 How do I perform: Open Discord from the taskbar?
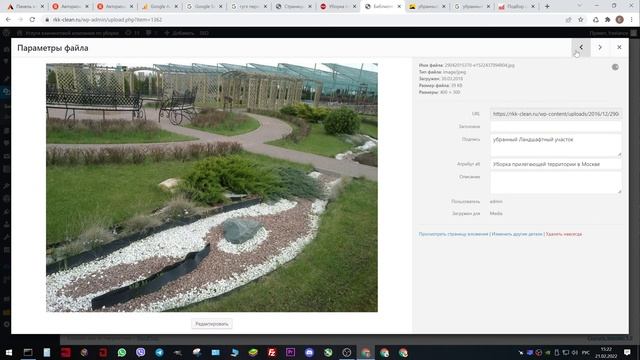click(309, 352)
